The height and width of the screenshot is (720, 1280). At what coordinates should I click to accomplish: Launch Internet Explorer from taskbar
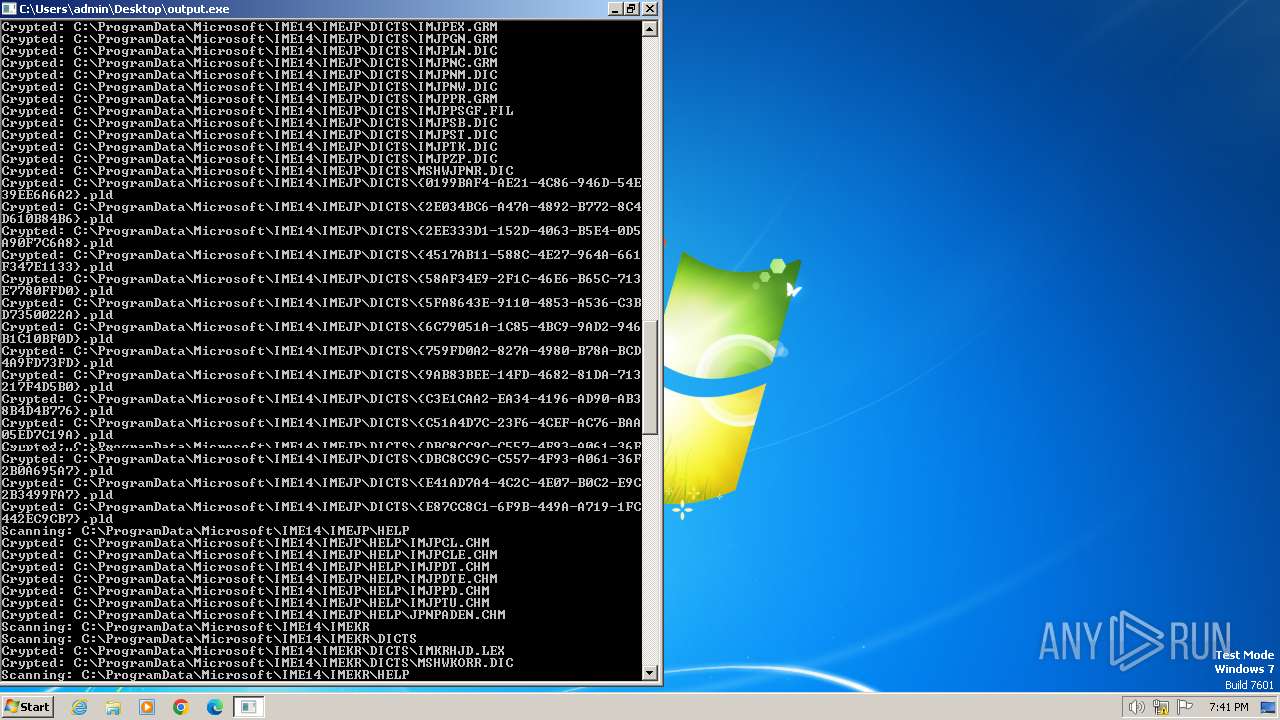[x=80, y=707]
